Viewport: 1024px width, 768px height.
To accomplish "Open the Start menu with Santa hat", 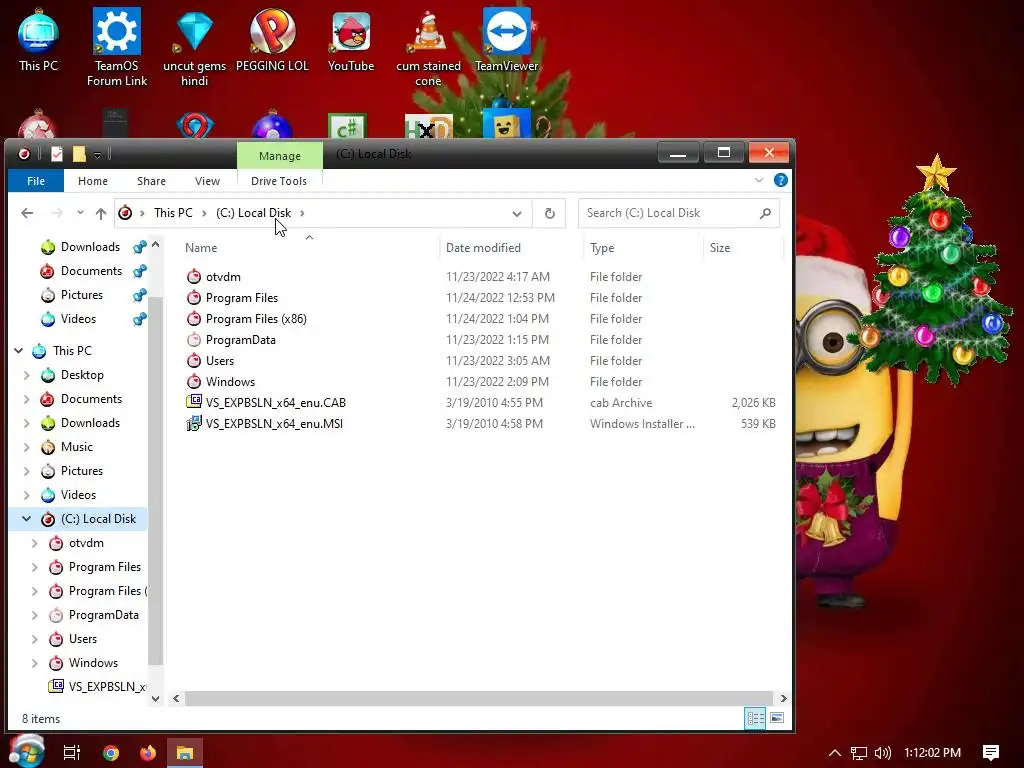I will pyautogui.click(x=26, y=751).
